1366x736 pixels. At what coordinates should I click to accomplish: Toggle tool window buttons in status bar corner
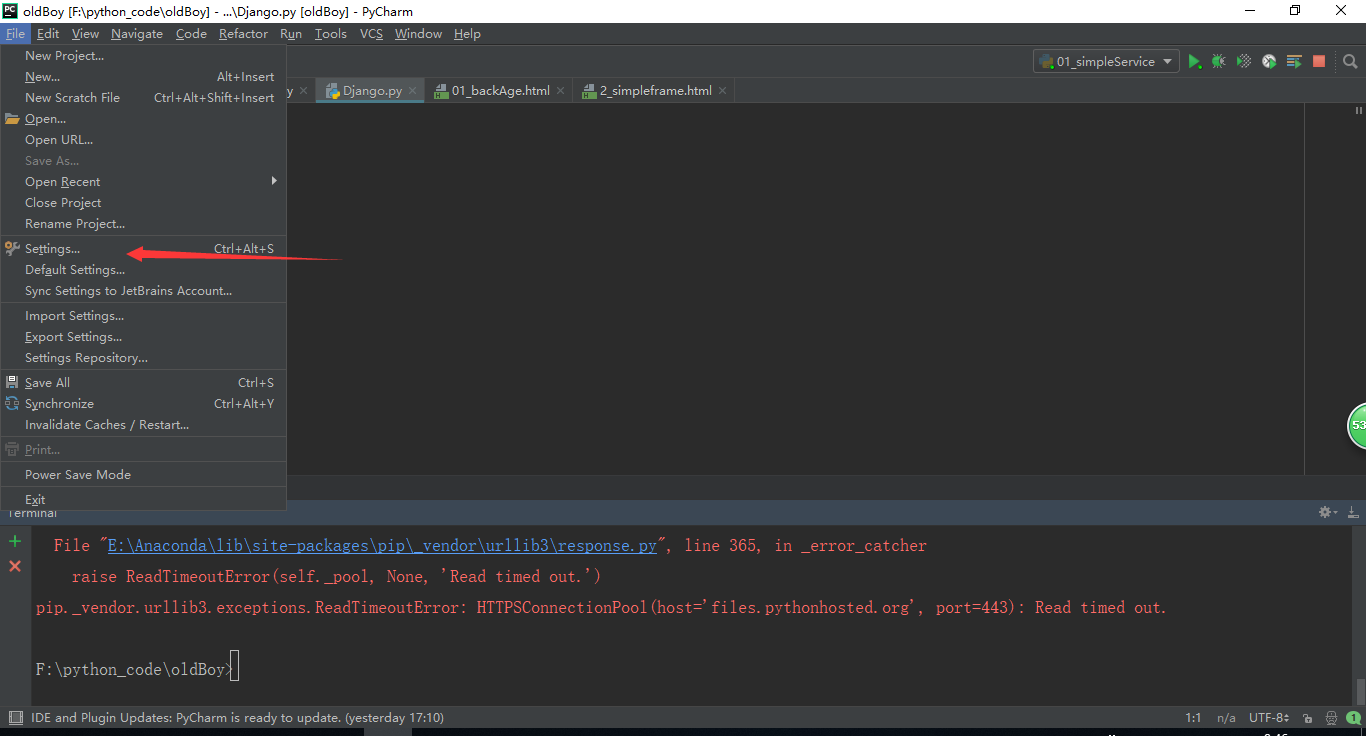(x=15, y=718)
